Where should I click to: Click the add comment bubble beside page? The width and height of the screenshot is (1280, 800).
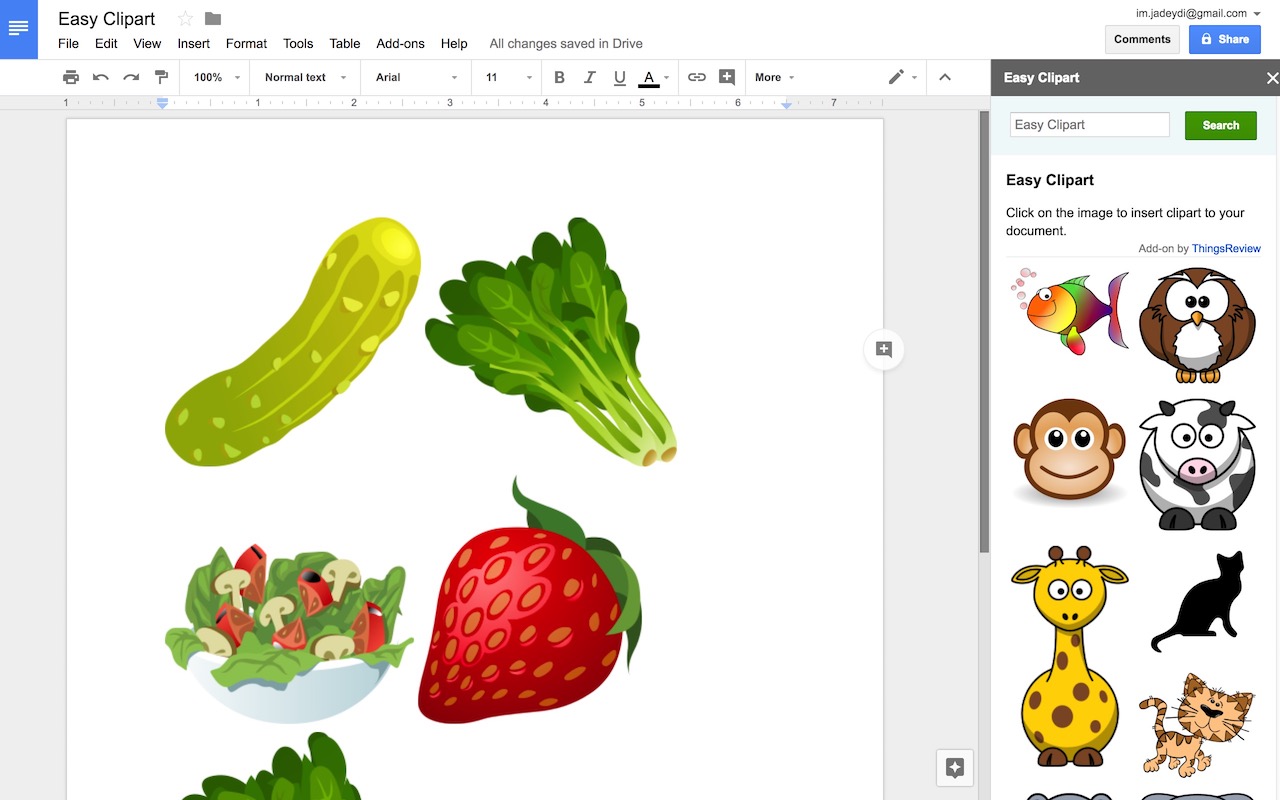tap(884, 349)
